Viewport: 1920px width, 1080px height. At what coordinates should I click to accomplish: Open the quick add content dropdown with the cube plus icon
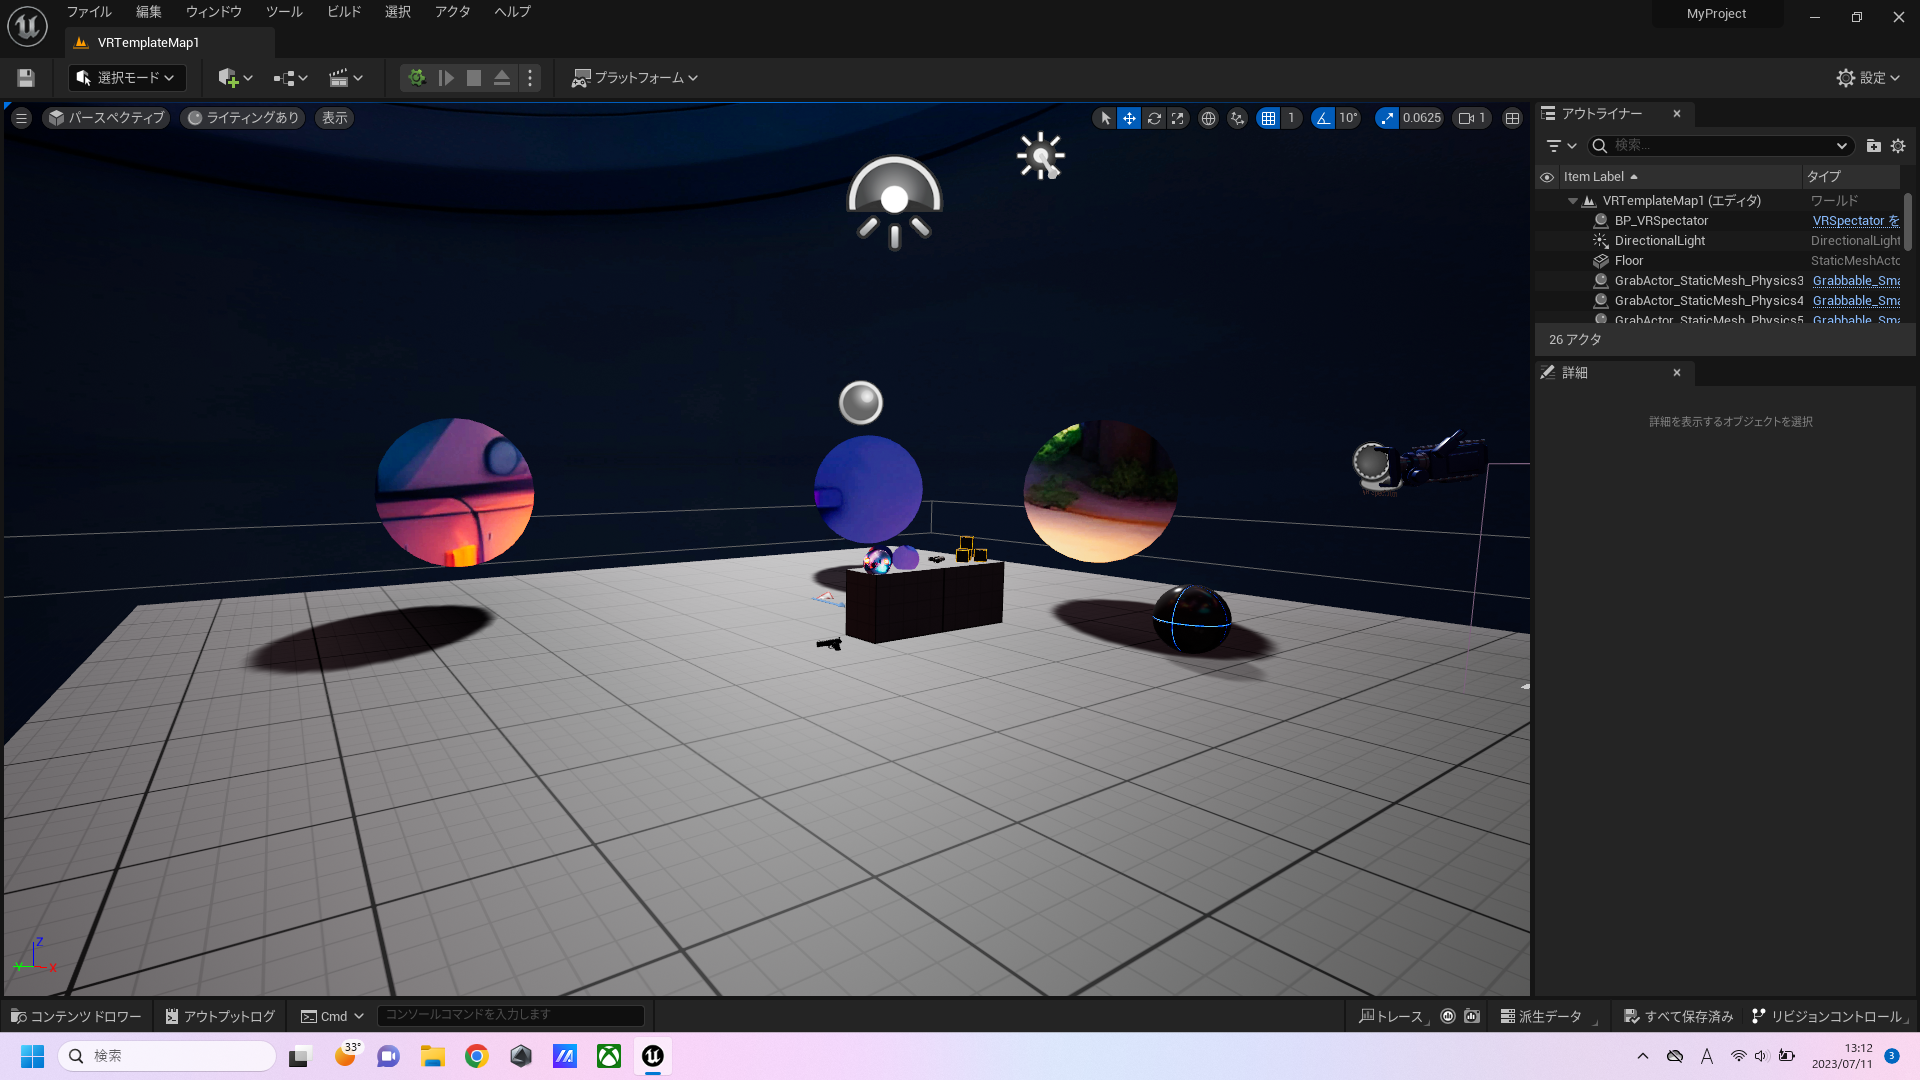click(235, 78)
